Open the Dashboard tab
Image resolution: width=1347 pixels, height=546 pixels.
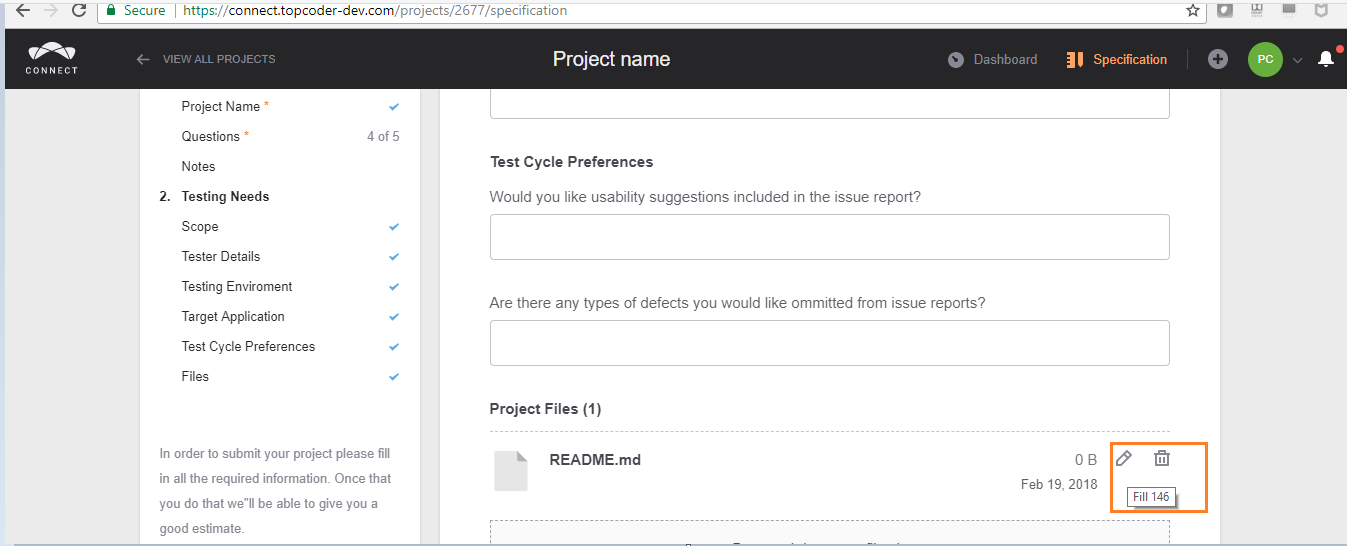[993, 59]
